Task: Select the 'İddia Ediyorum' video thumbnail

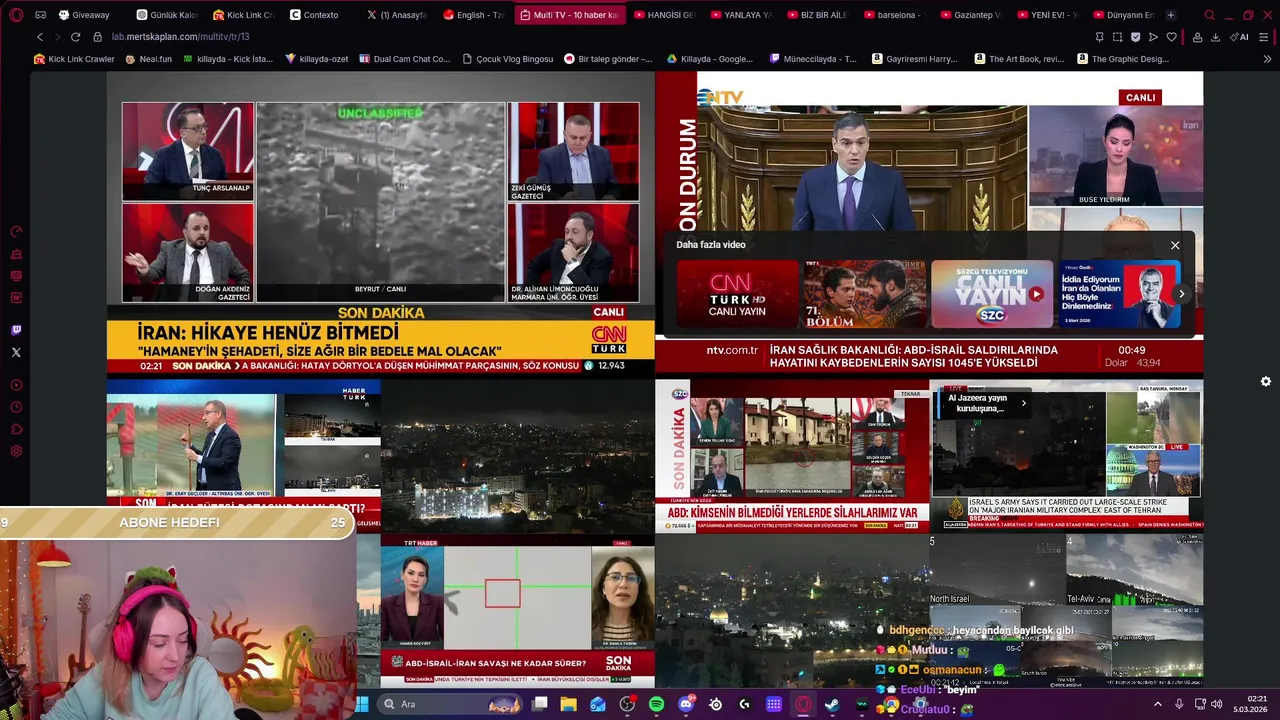Action: [1119, 294]
